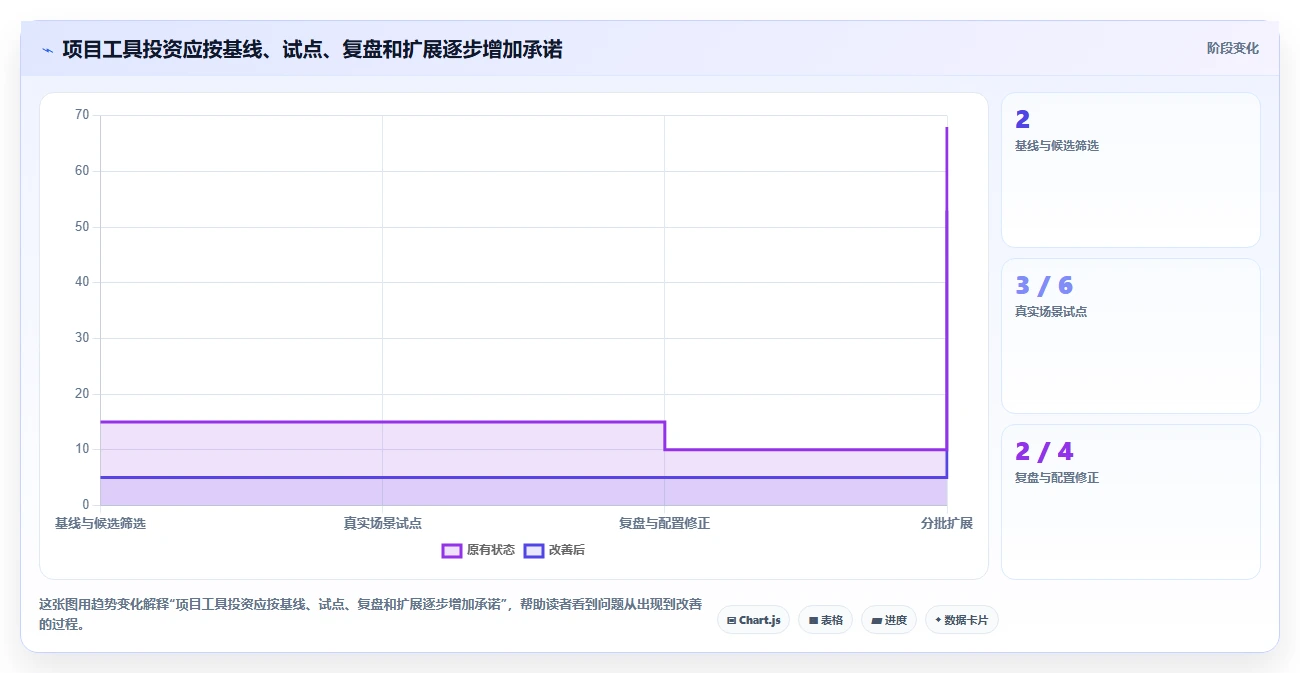1300x673 pixels.
Task: Open the 基线与候选筛选 data card
Action: pyautogui.click(x=1130, y=170)
